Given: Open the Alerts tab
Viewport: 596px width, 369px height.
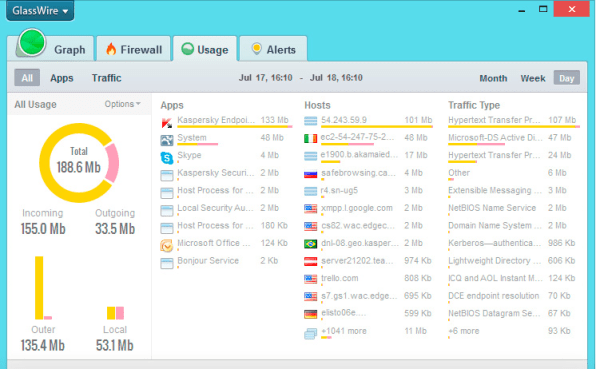Looking at the screenshot, I should coord(273,49).
